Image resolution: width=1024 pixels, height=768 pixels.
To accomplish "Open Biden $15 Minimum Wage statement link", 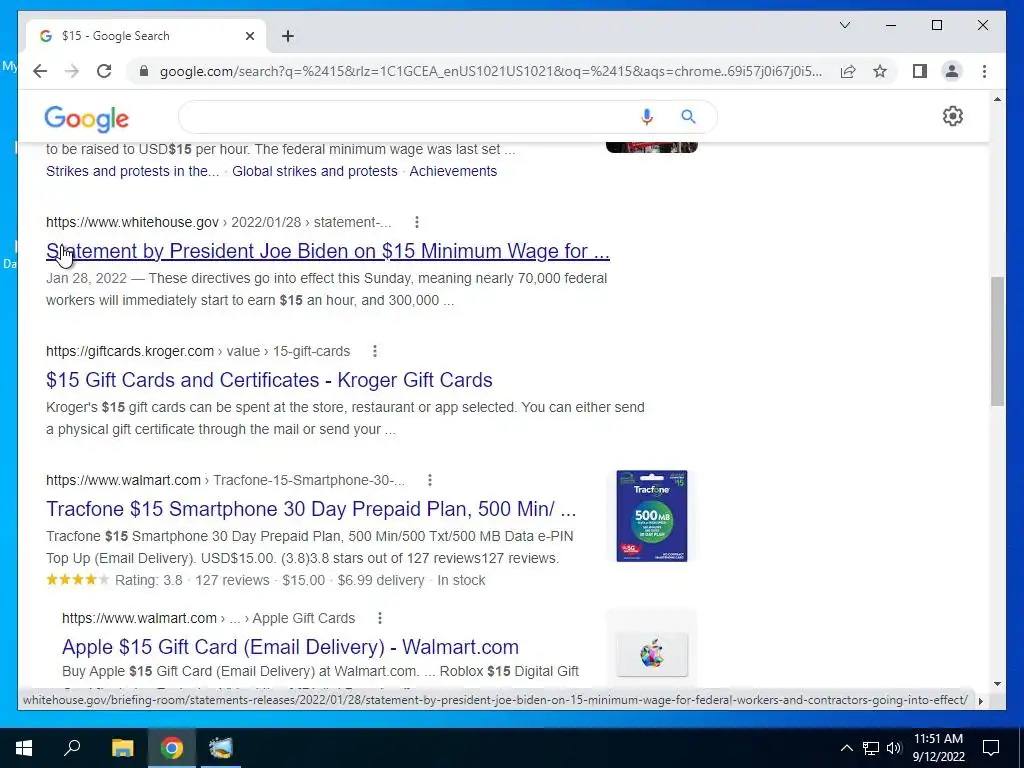I will tap(328, 251).
